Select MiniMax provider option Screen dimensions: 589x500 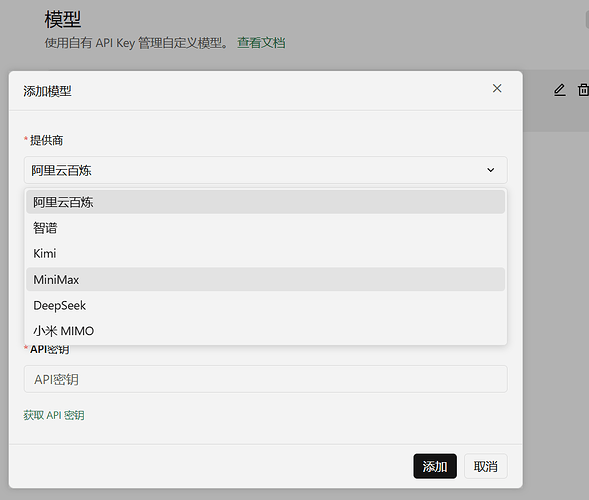point(266,279)
